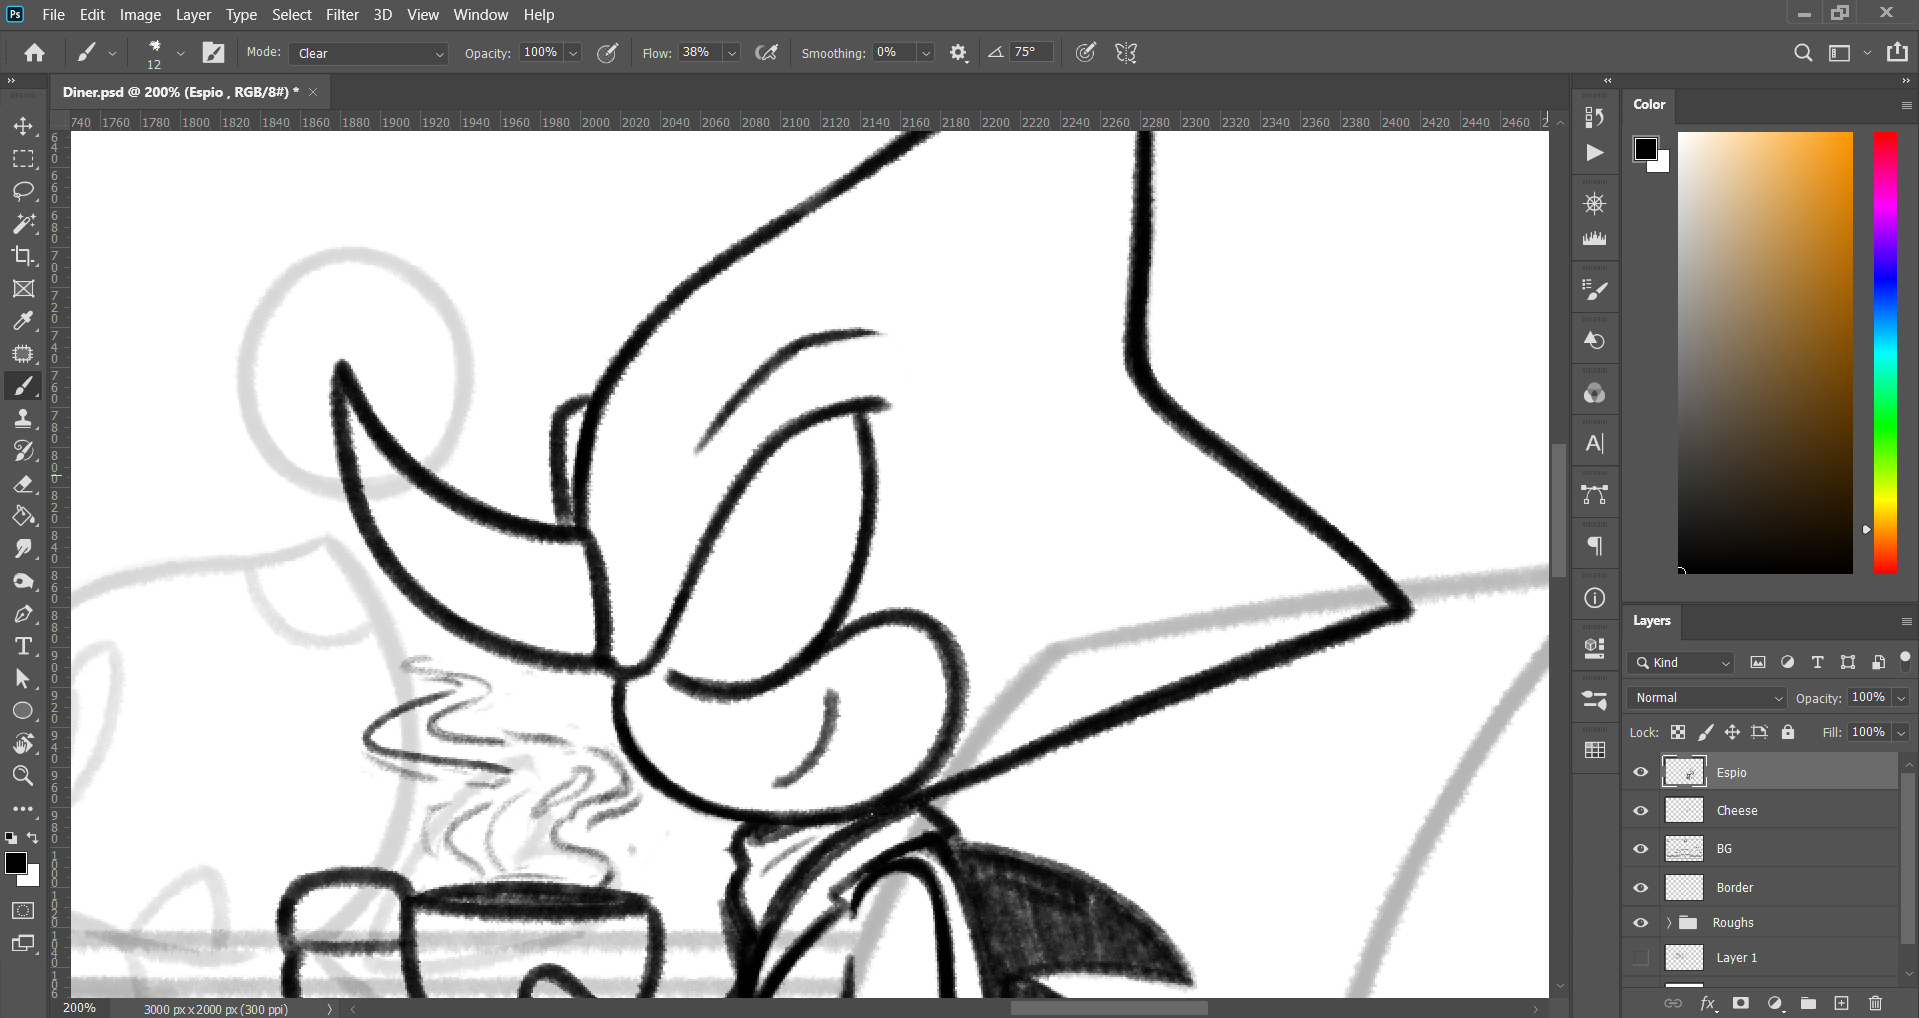Select the Lasso tool
This screenshot has width=1919, height=1018.
(23, 191)
